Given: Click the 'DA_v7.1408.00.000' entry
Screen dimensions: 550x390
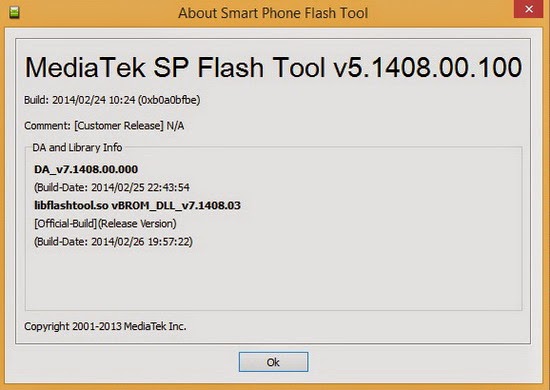Looking at the screenshot, I should click(86, 169).
